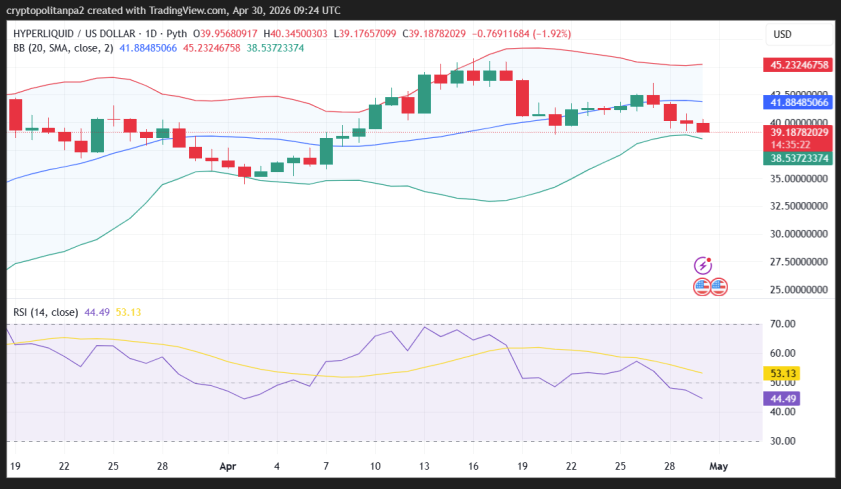
Task: Click the open value O39.95680917
Action: pyautogui.click(x=225, y=34)
